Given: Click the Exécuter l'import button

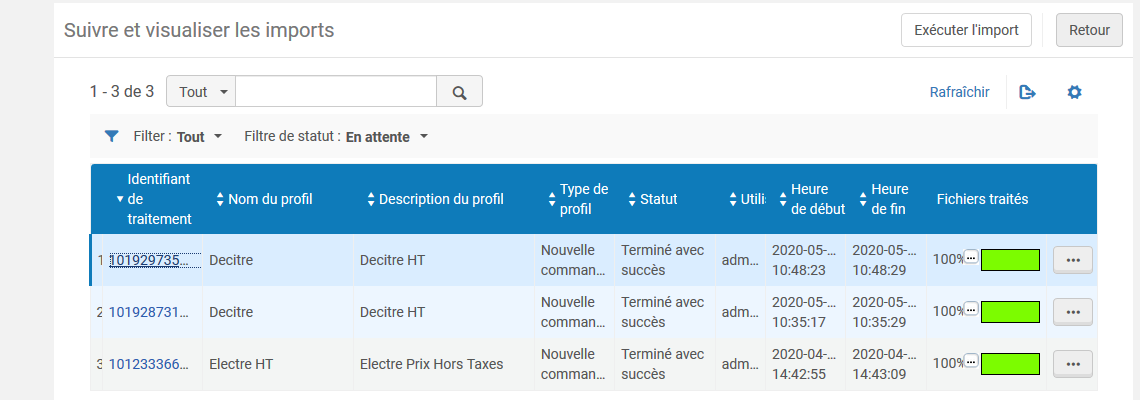Looking at the screenshot, I should pos(966,30).
